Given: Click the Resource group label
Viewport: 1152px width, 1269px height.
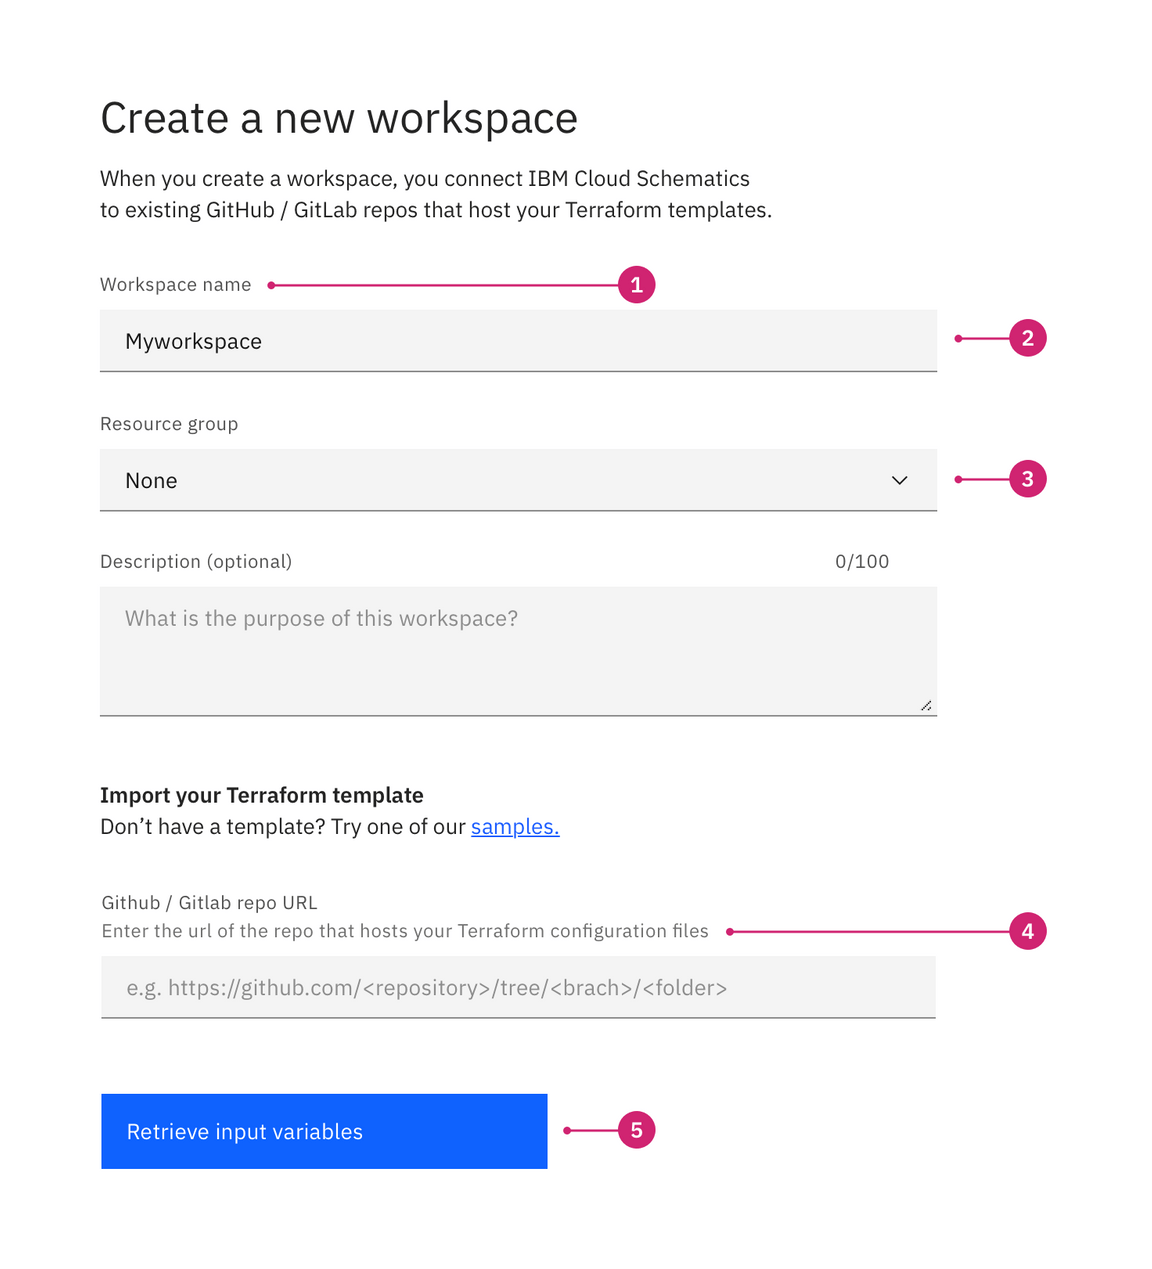Looking at the screenshot, I should tap(169, 424).
